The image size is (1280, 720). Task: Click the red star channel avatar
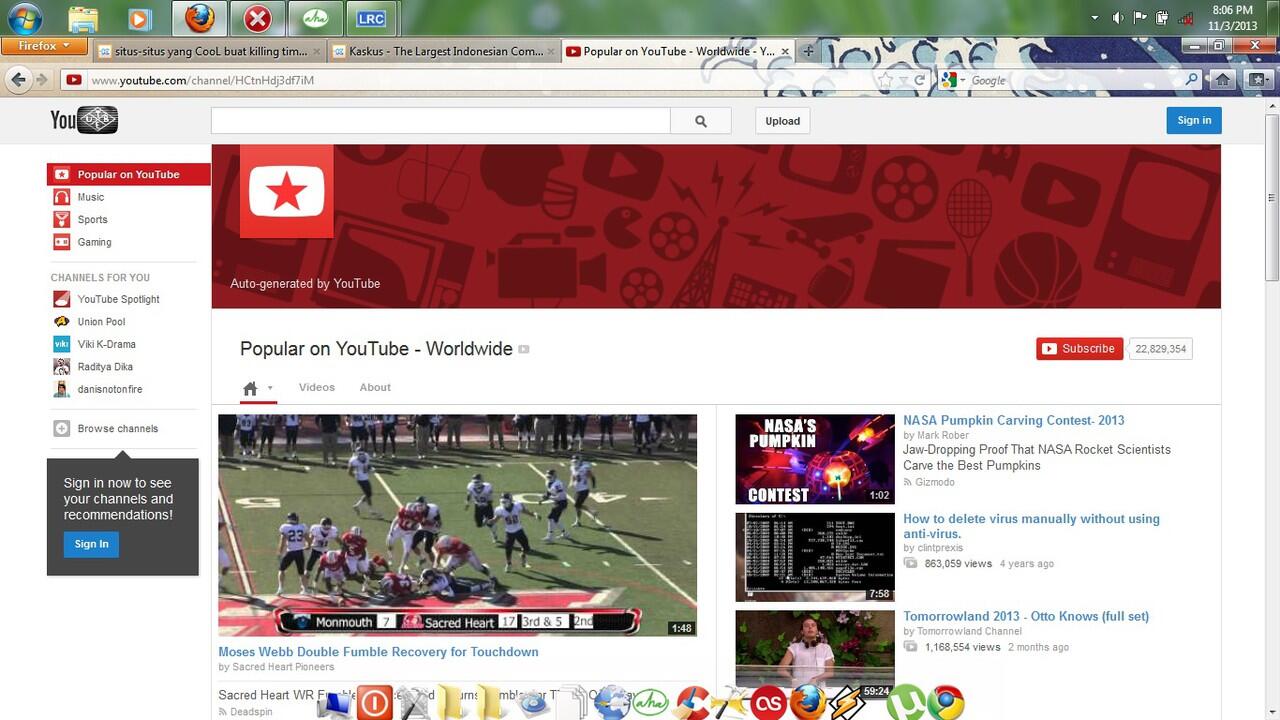click(286, 191)
